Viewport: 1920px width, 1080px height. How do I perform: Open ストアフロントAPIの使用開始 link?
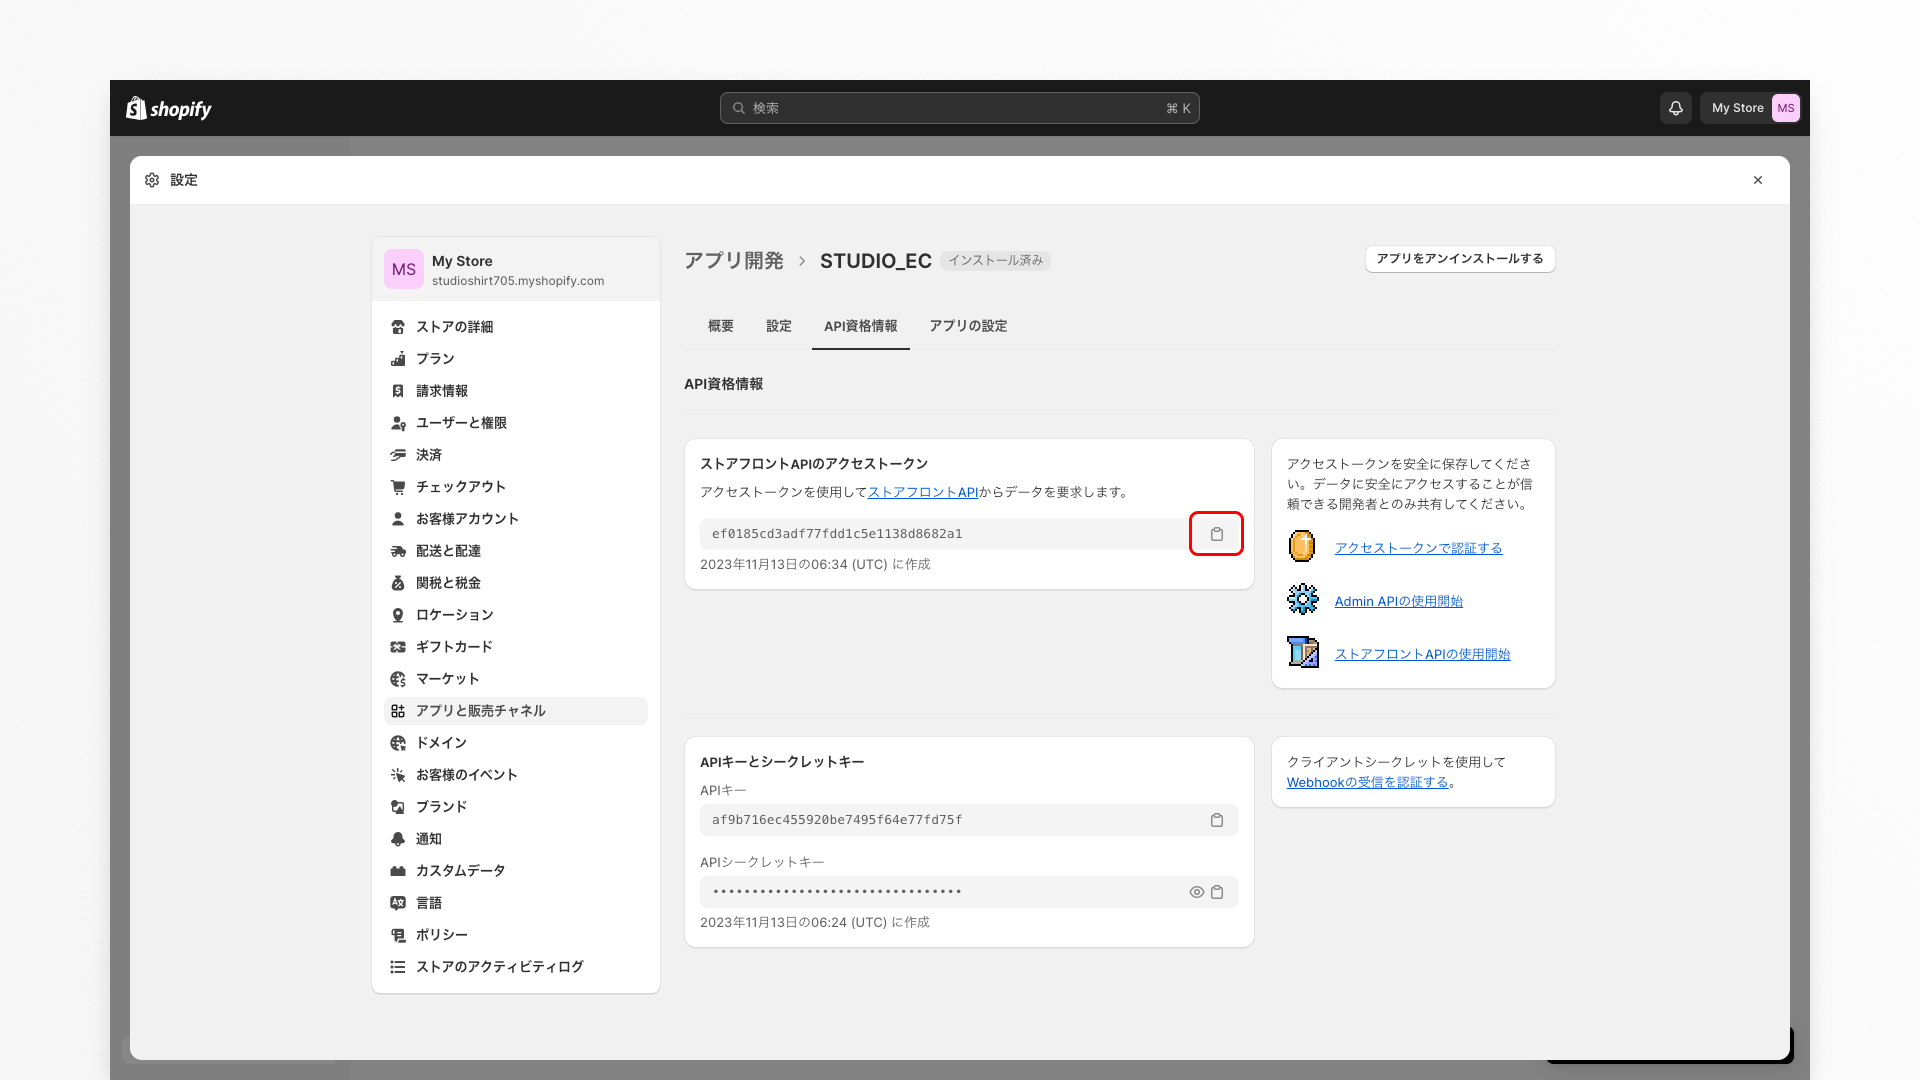point(1422,654)
